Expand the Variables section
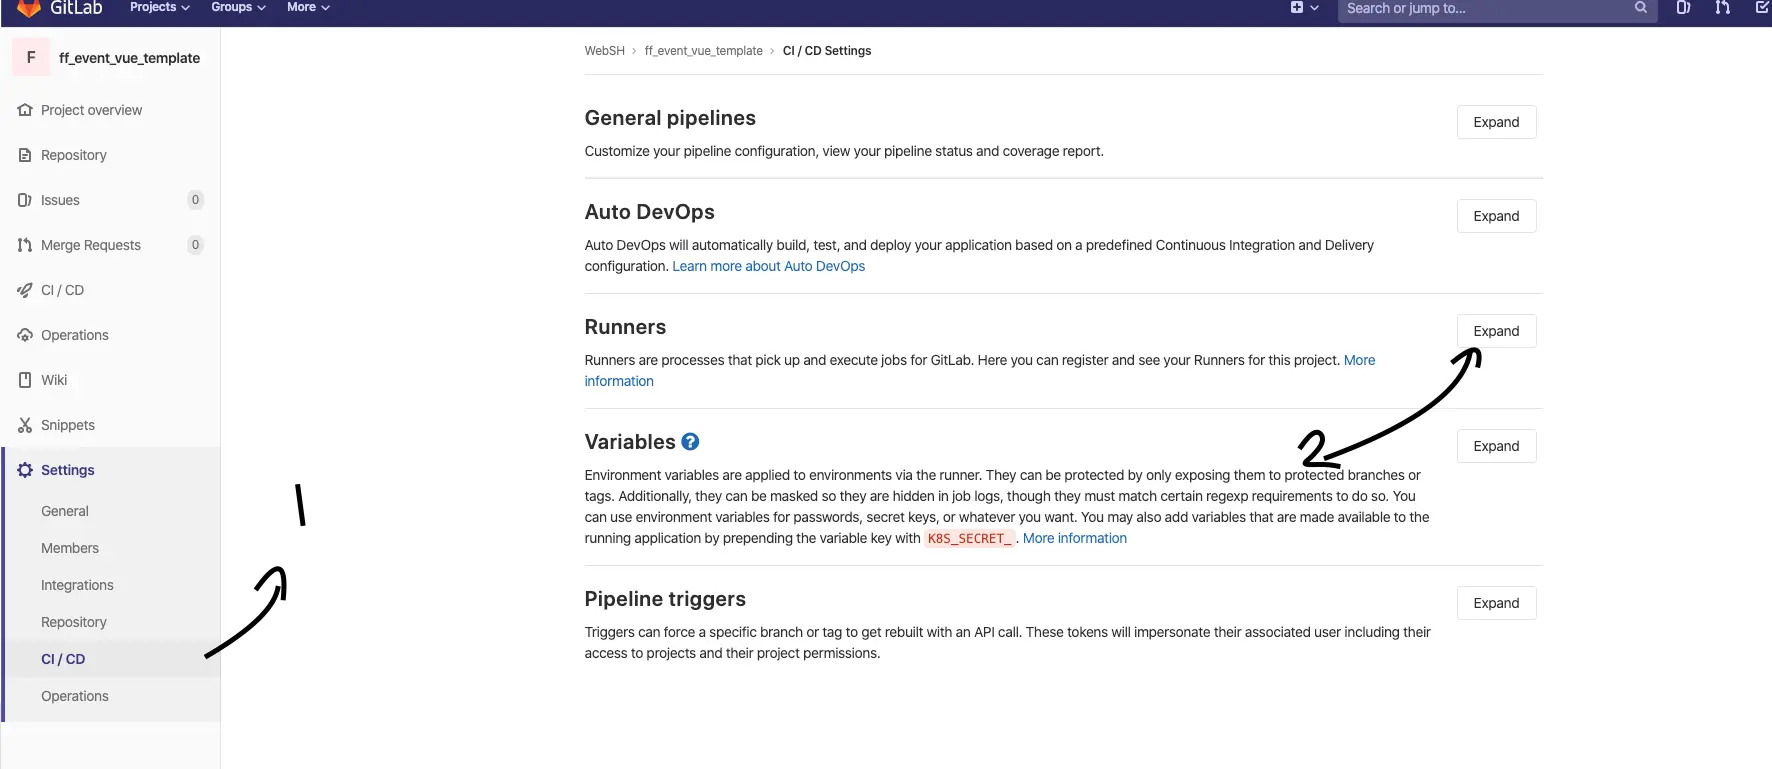 pos(1496,446)
